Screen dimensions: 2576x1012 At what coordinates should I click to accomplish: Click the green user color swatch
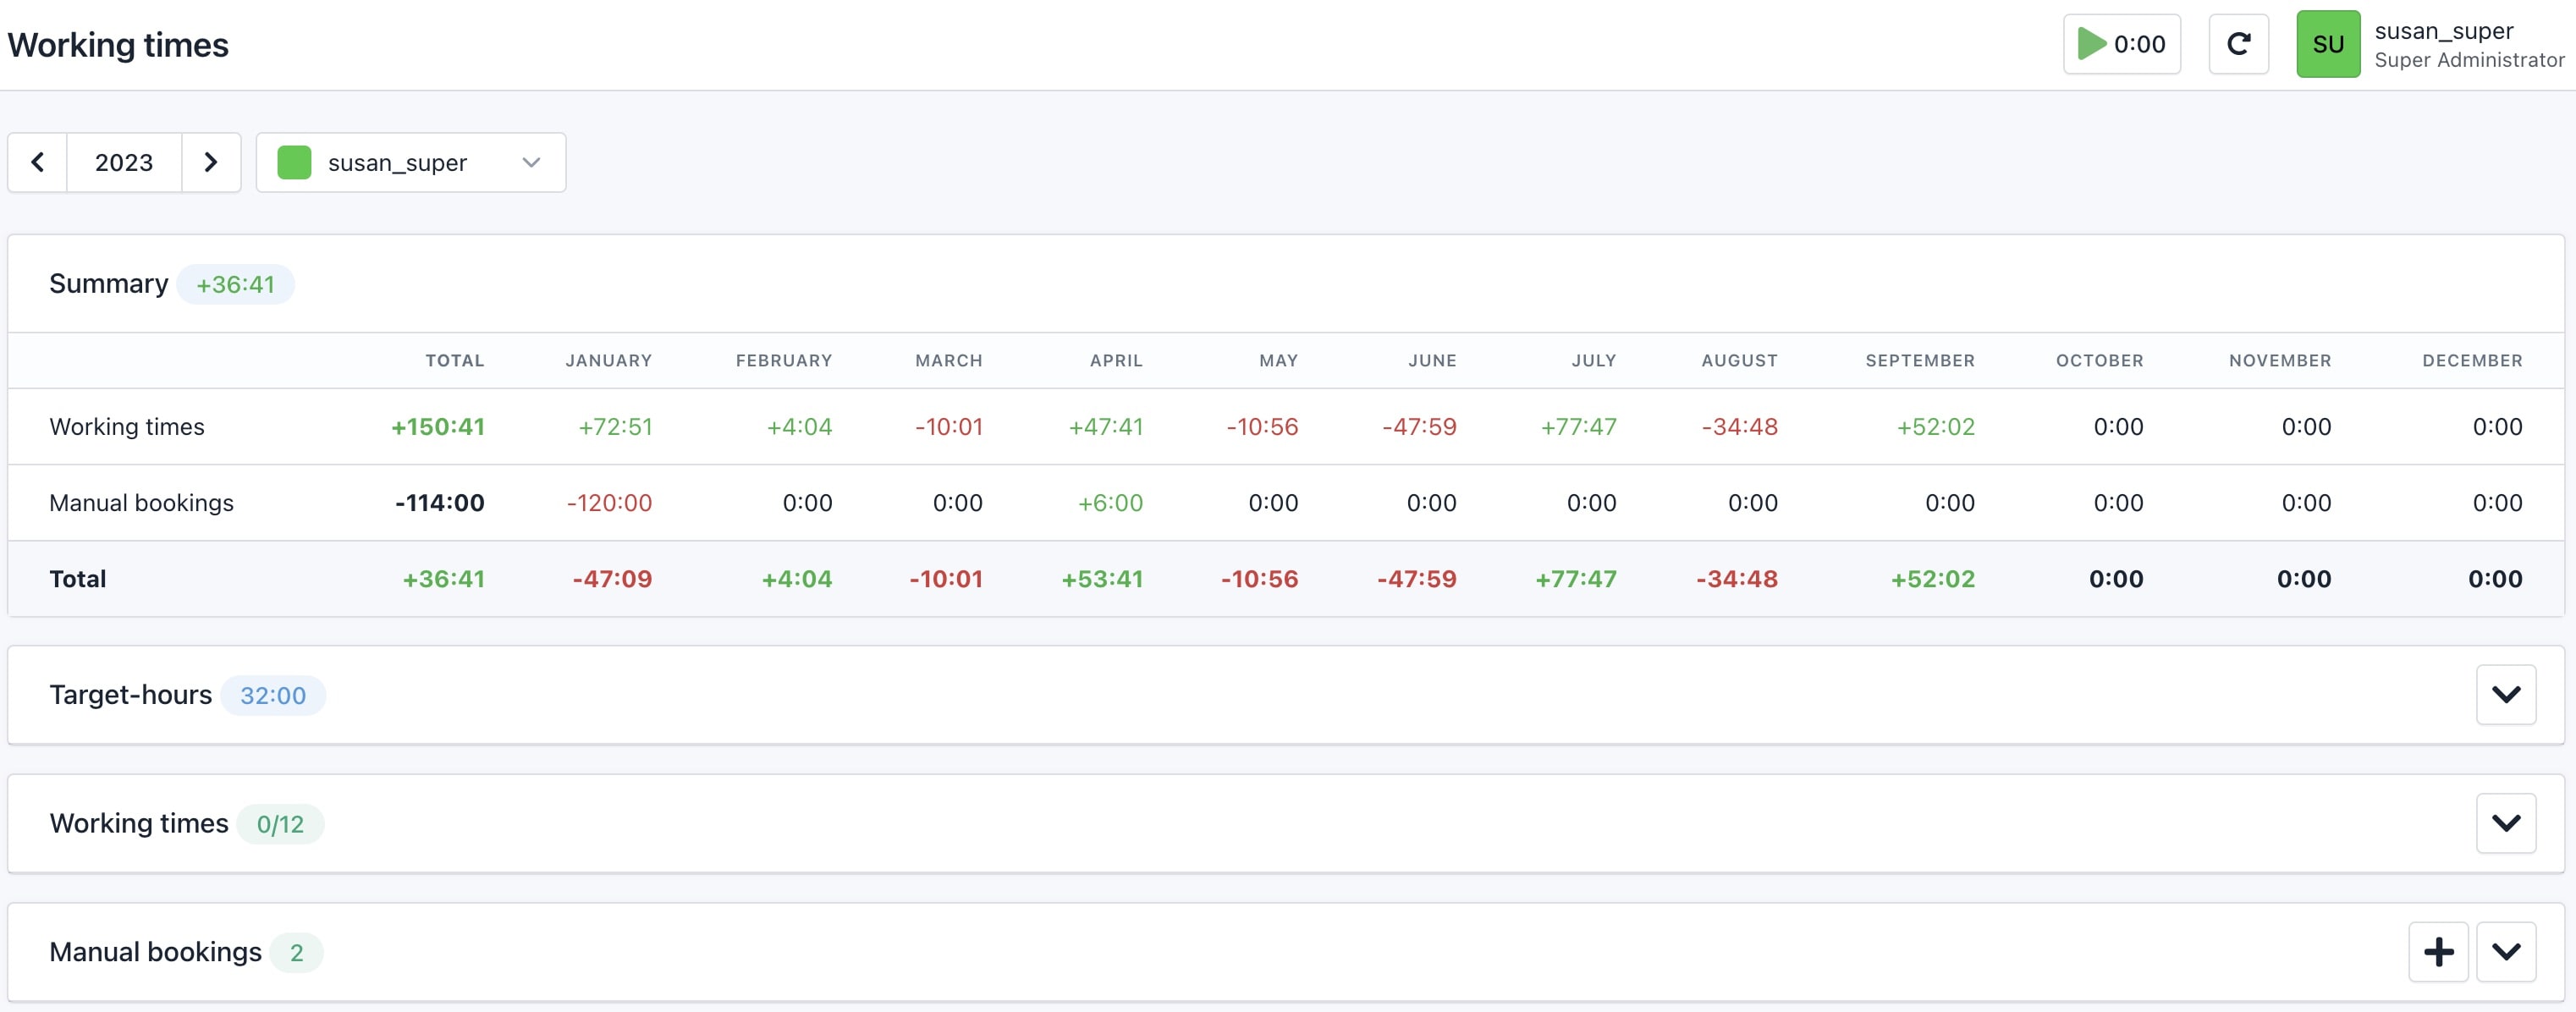click(x=294, y=162)
